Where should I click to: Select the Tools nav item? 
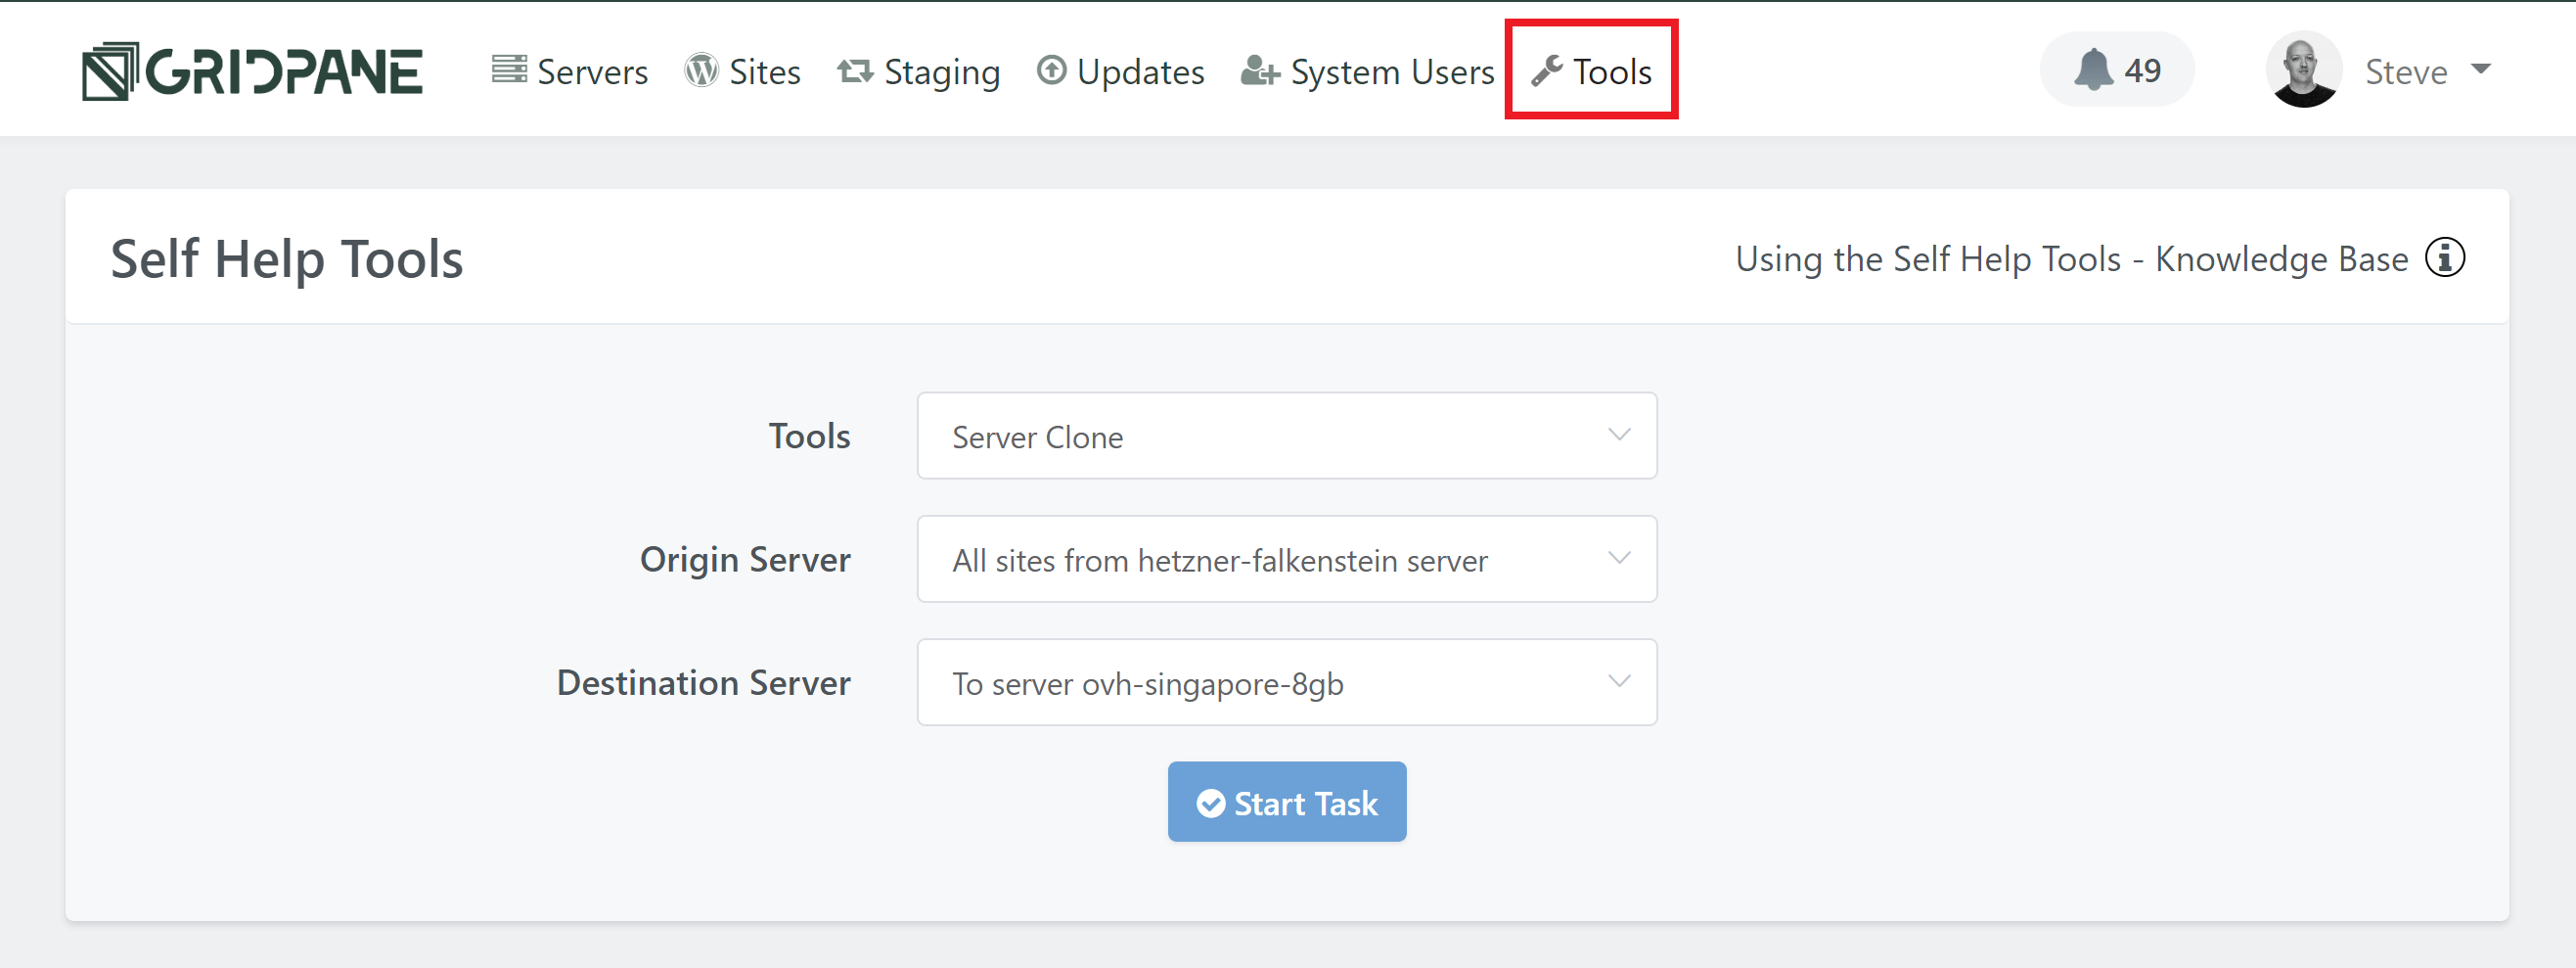[1591, 71]
